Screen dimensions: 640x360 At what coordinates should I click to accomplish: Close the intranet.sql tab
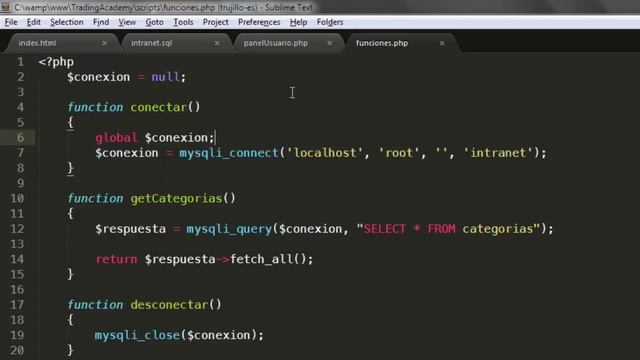pos(217,43)
